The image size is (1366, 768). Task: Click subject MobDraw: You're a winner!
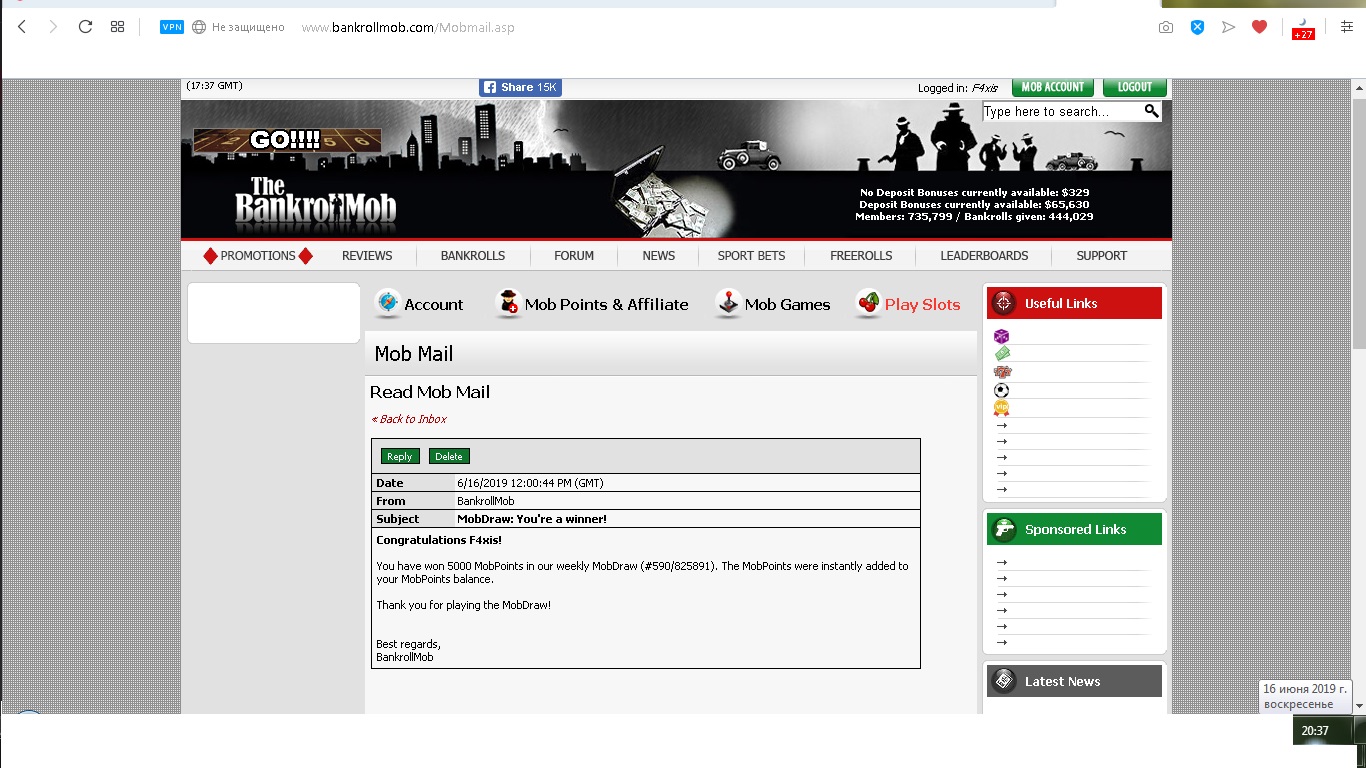coord(532,519)
